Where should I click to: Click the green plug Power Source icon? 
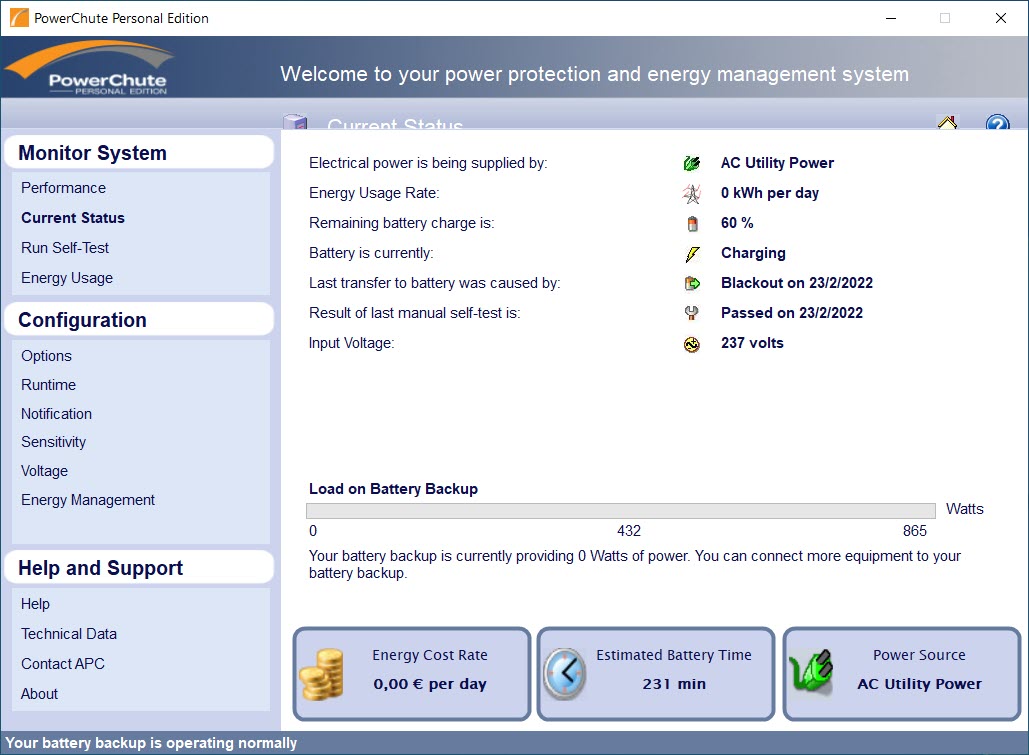[x=812, y=672]
